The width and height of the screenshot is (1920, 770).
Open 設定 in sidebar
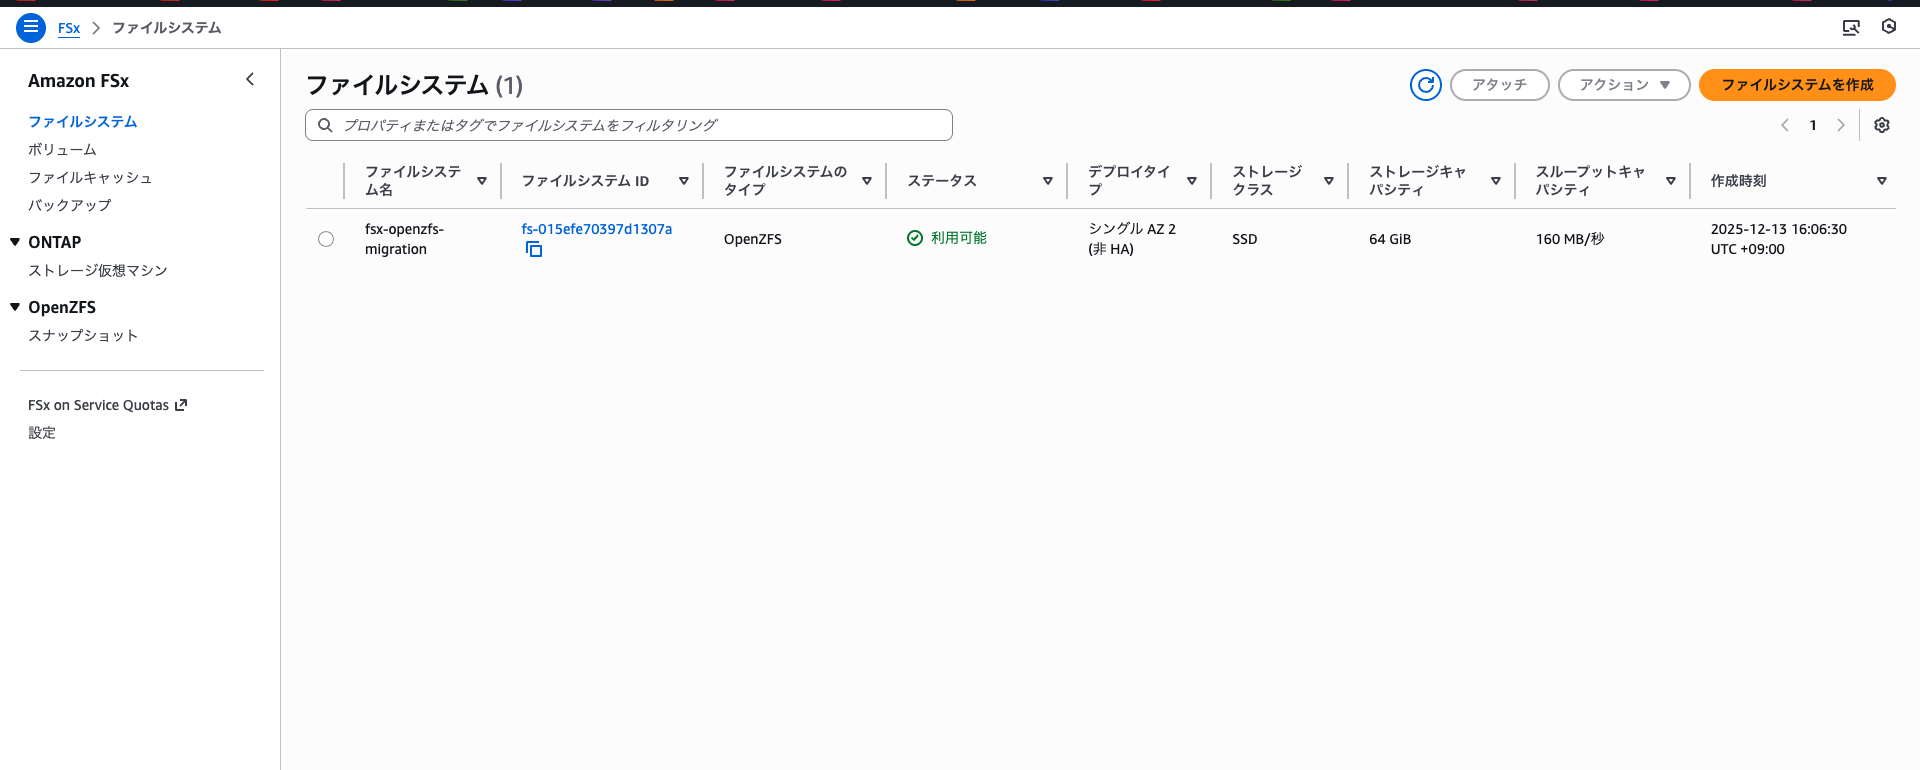tap(42, 432)
